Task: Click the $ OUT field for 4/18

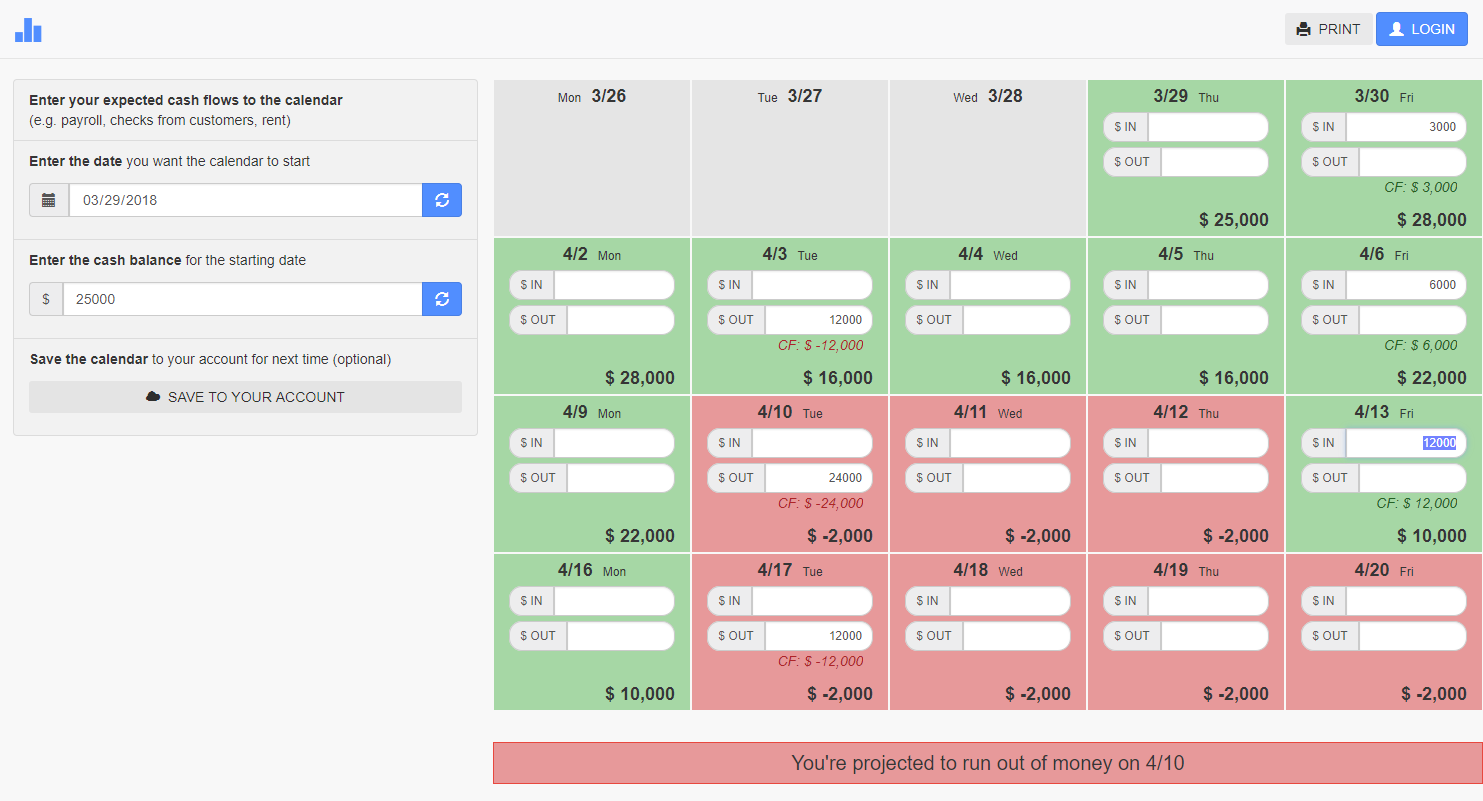Action: [x=1016, y=636]
